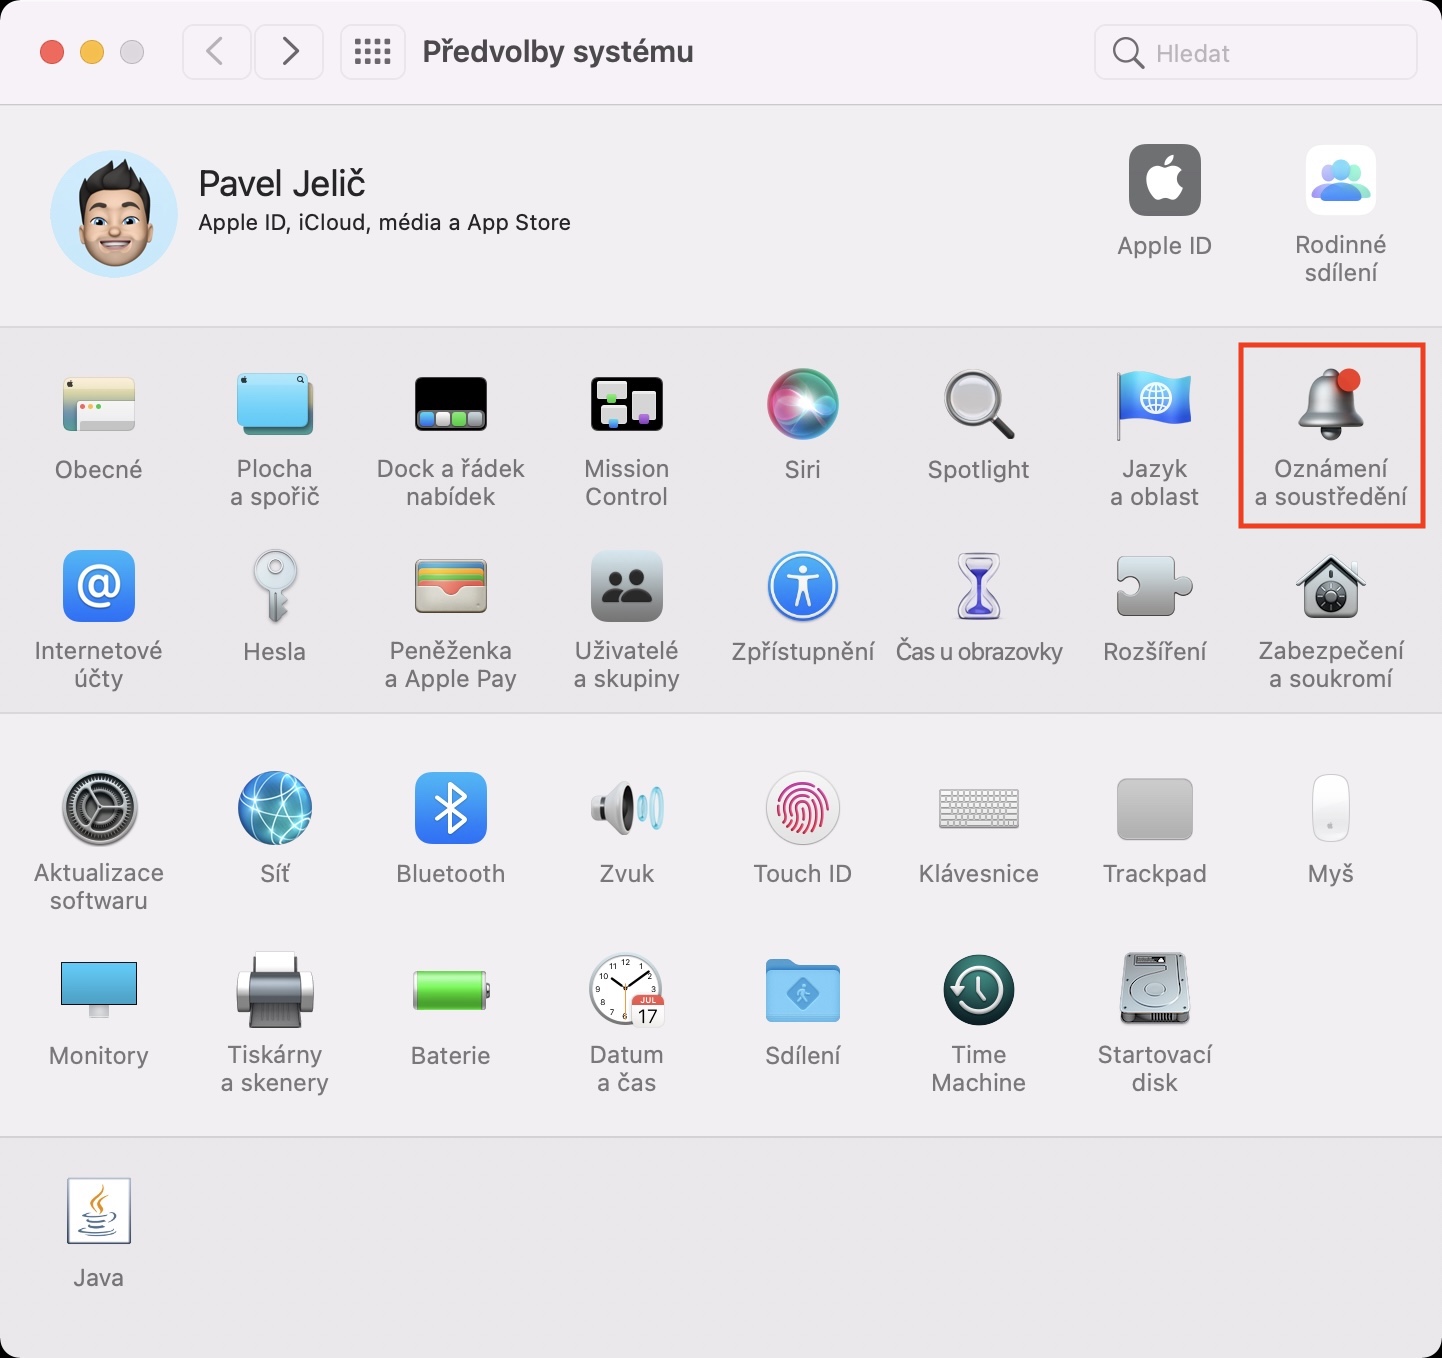Open Uživatelé a skupiny pane
The height and width of the screenshot is (1358, 1442).
(627, 586)
